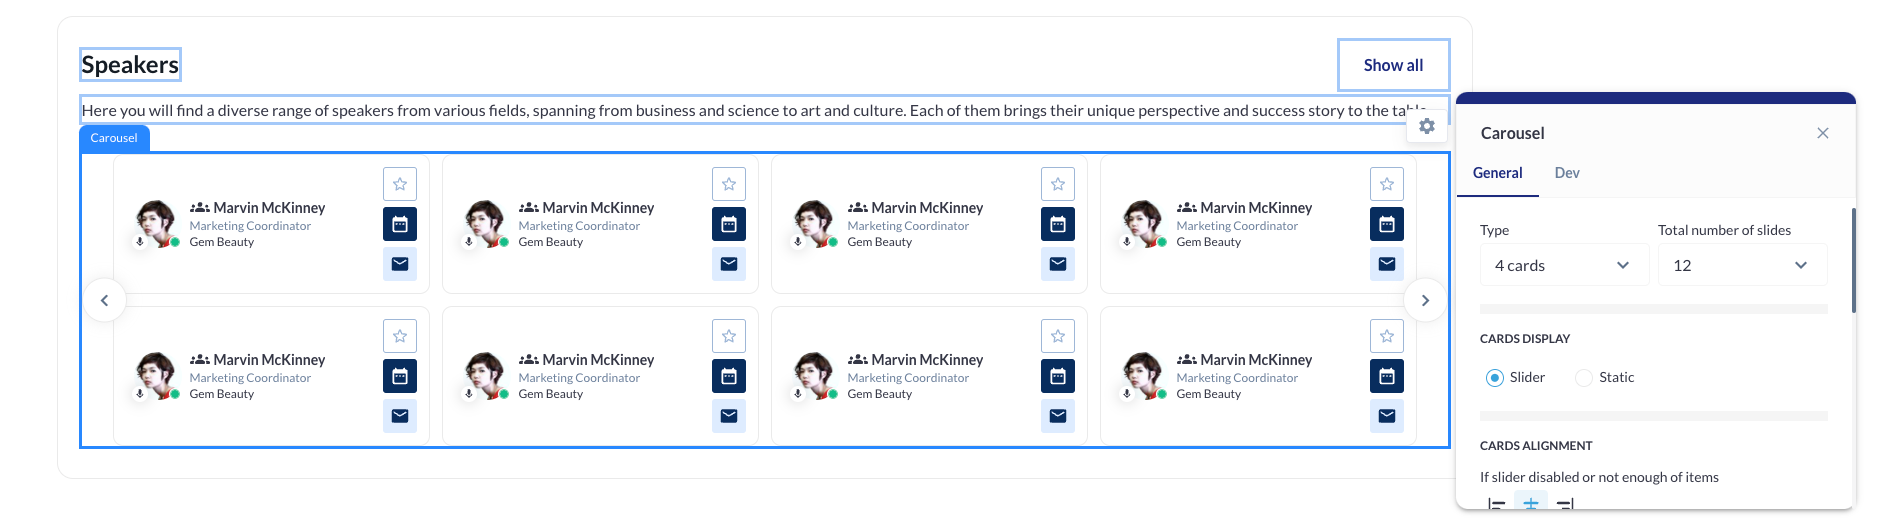Click mail icon on fourth top-row speaker card
This screenshot has height=532, width=1904.
(x=1387, y=264)
